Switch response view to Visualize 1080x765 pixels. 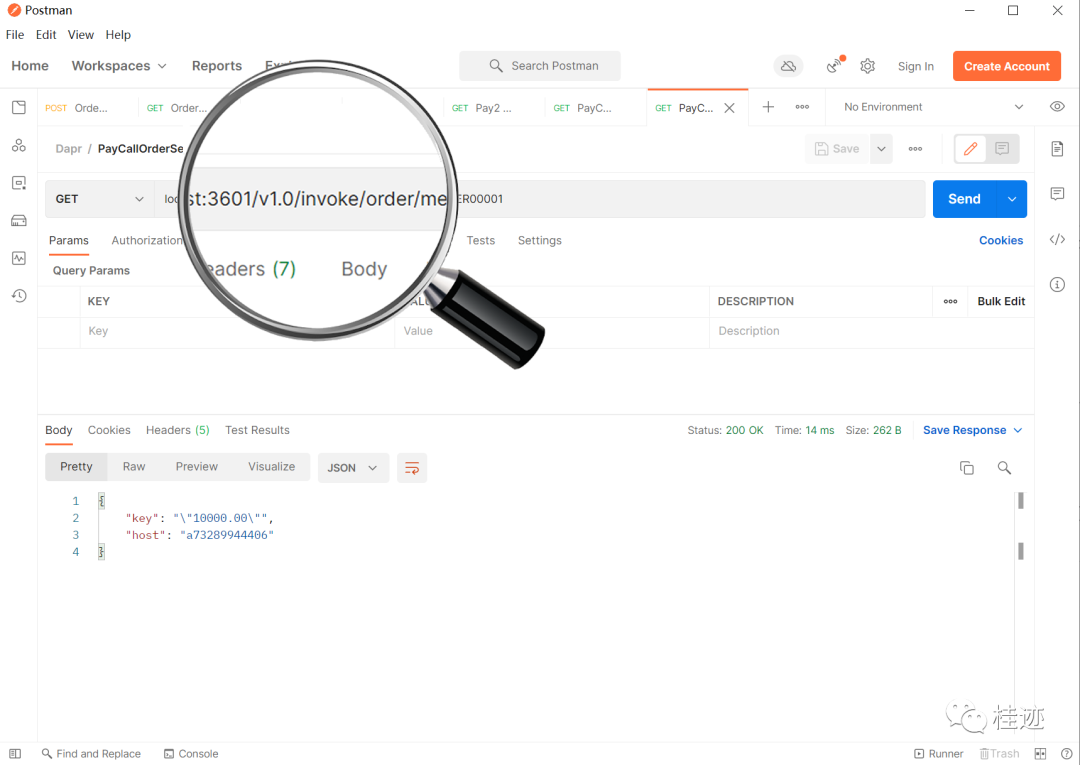coord(271,467)
